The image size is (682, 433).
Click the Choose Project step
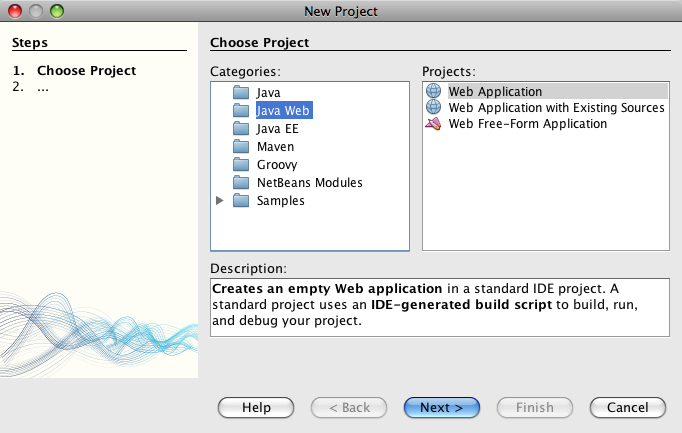pos(86,71)
